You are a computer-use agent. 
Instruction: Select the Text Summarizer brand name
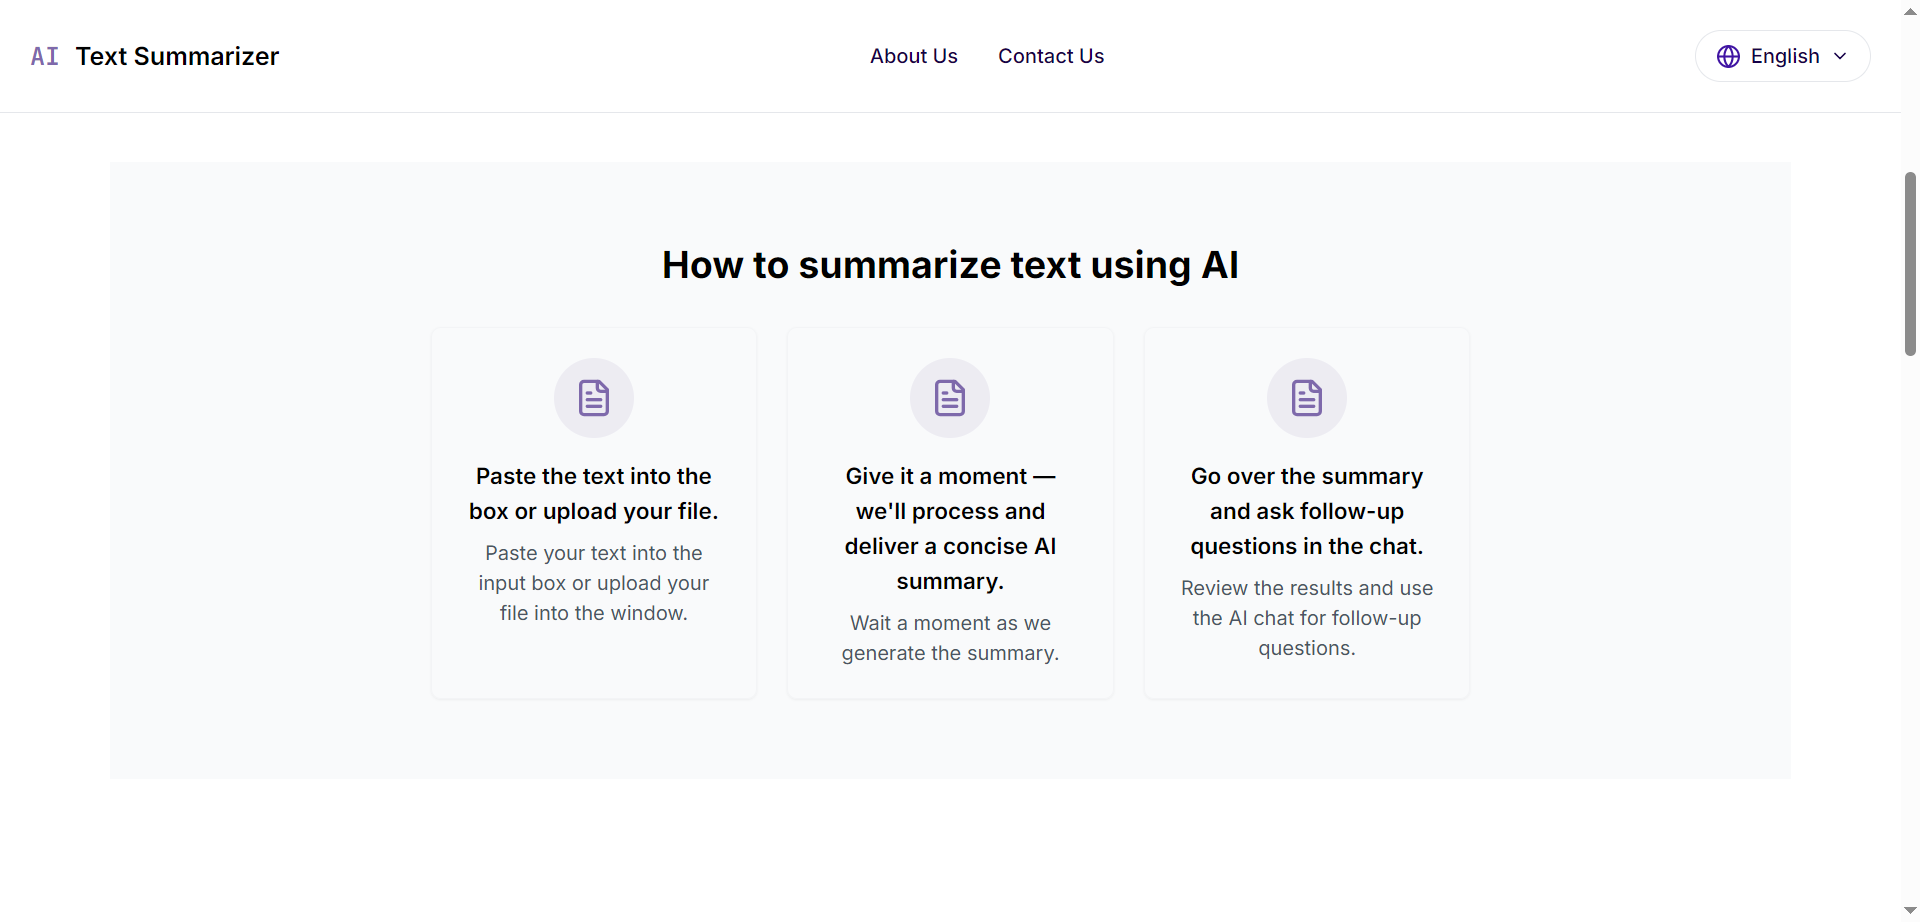pyautogui.click(x=178, y=56)
